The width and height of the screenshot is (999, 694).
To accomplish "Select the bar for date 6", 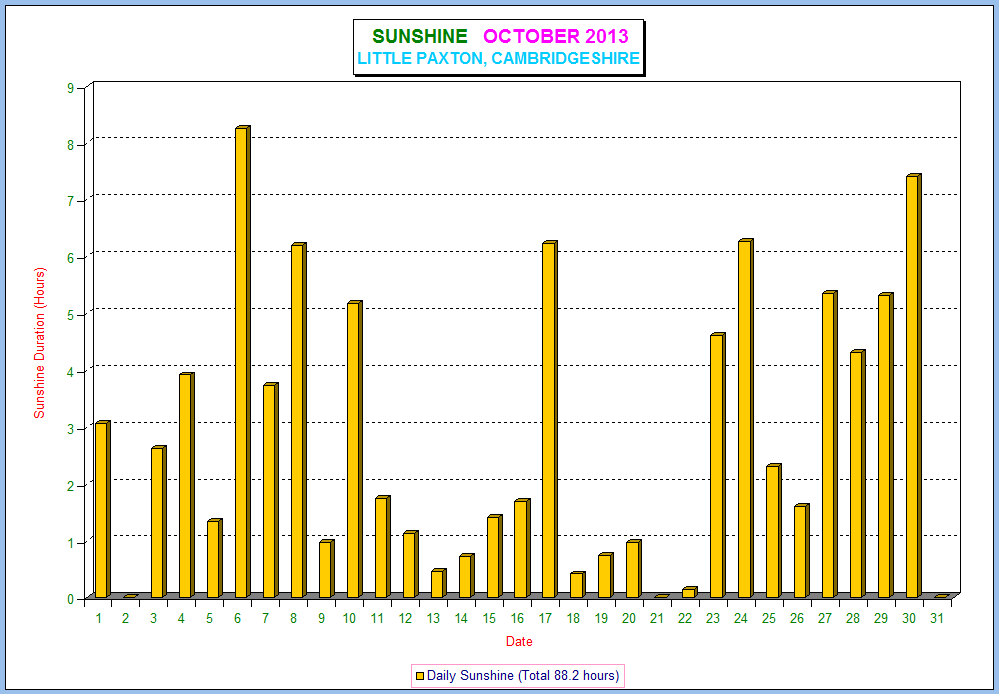I will (243, 362).
